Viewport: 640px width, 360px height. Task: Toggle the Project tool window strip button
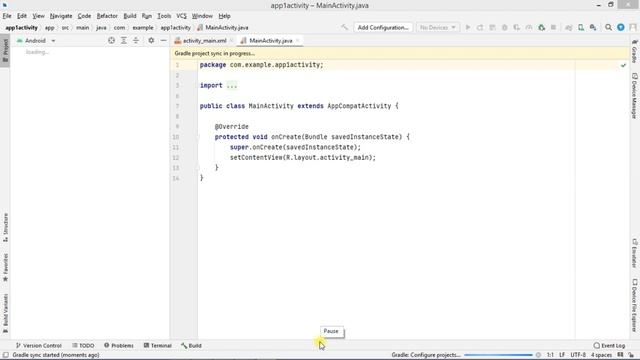click(5, 51)
